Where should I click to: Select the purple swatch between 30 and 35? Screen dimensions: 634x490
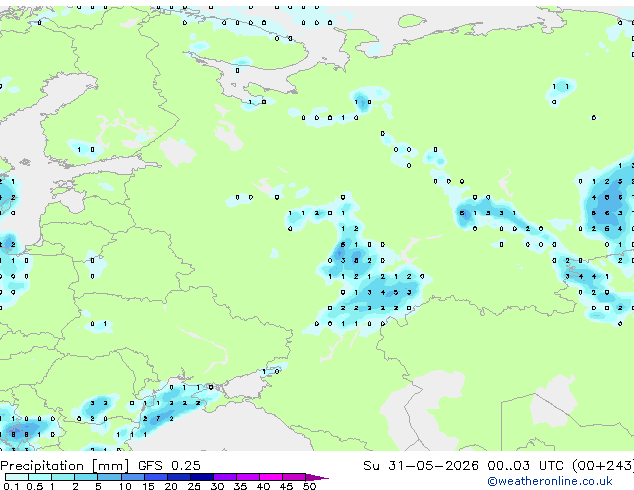pyautogui.click(x=225, y=477)
